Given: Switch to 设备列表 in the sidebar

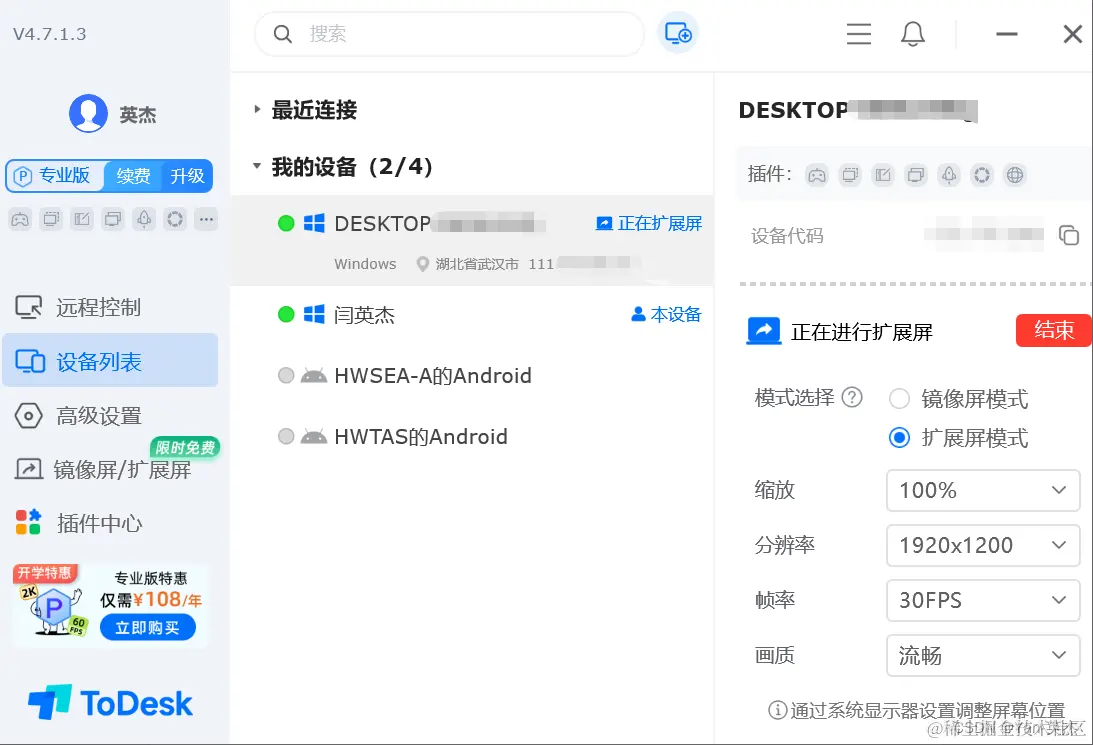Looking at the screenshot, I should click(x=110, y=360).
